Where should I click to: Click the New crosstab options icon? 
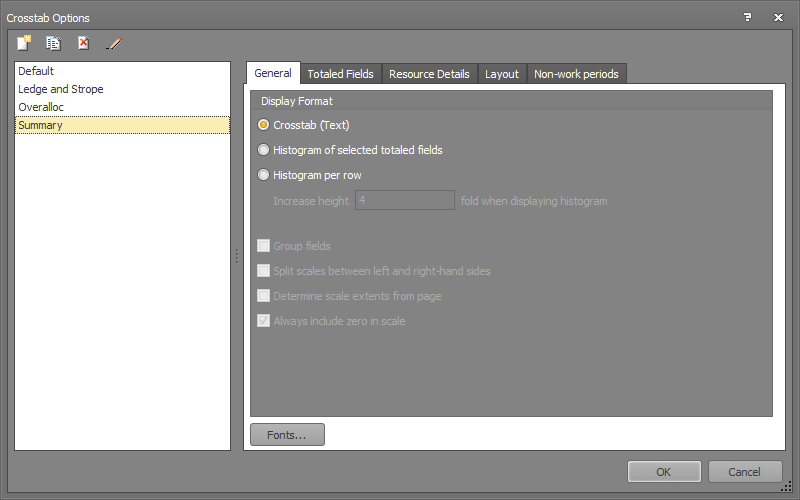(x=25, y=43)
